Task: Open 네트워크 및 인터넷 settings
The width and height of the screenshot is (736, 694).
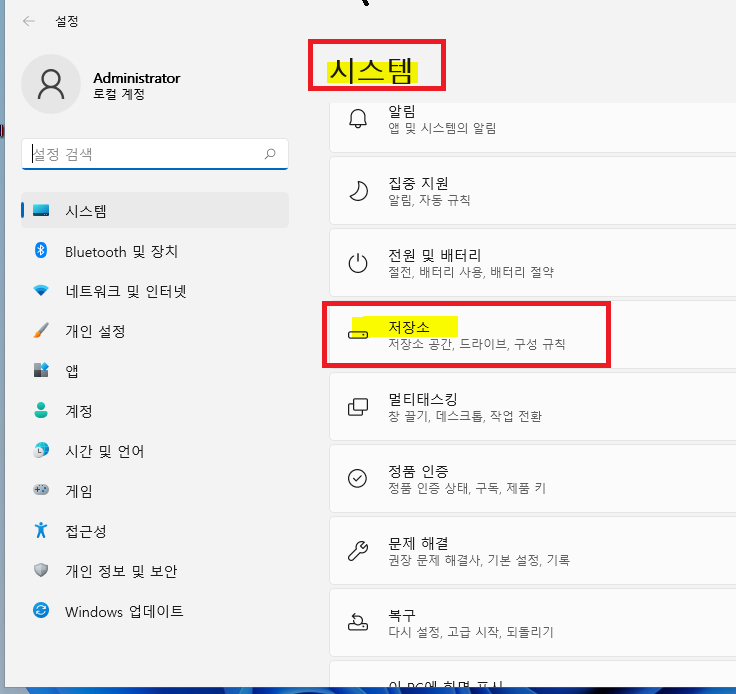Action: [x=154, y=291]
